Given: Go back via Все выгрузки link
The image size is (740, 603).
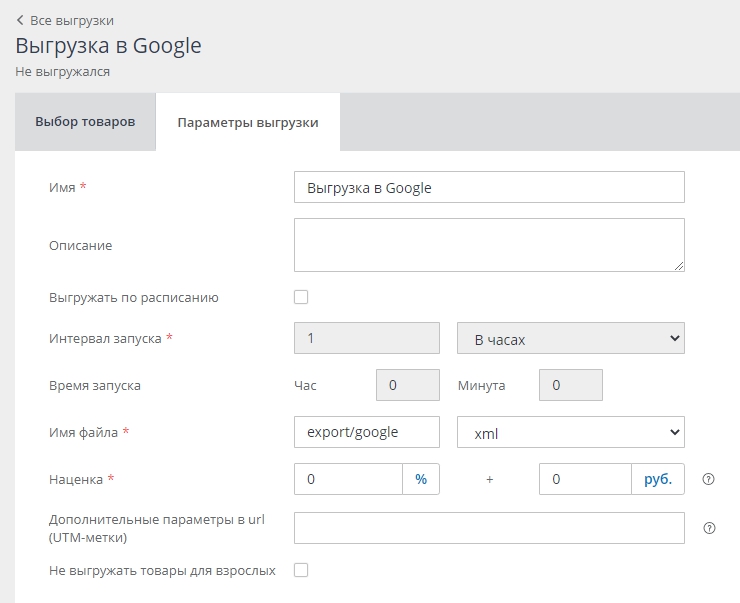Looking at the screenshot, I should 72,20.
